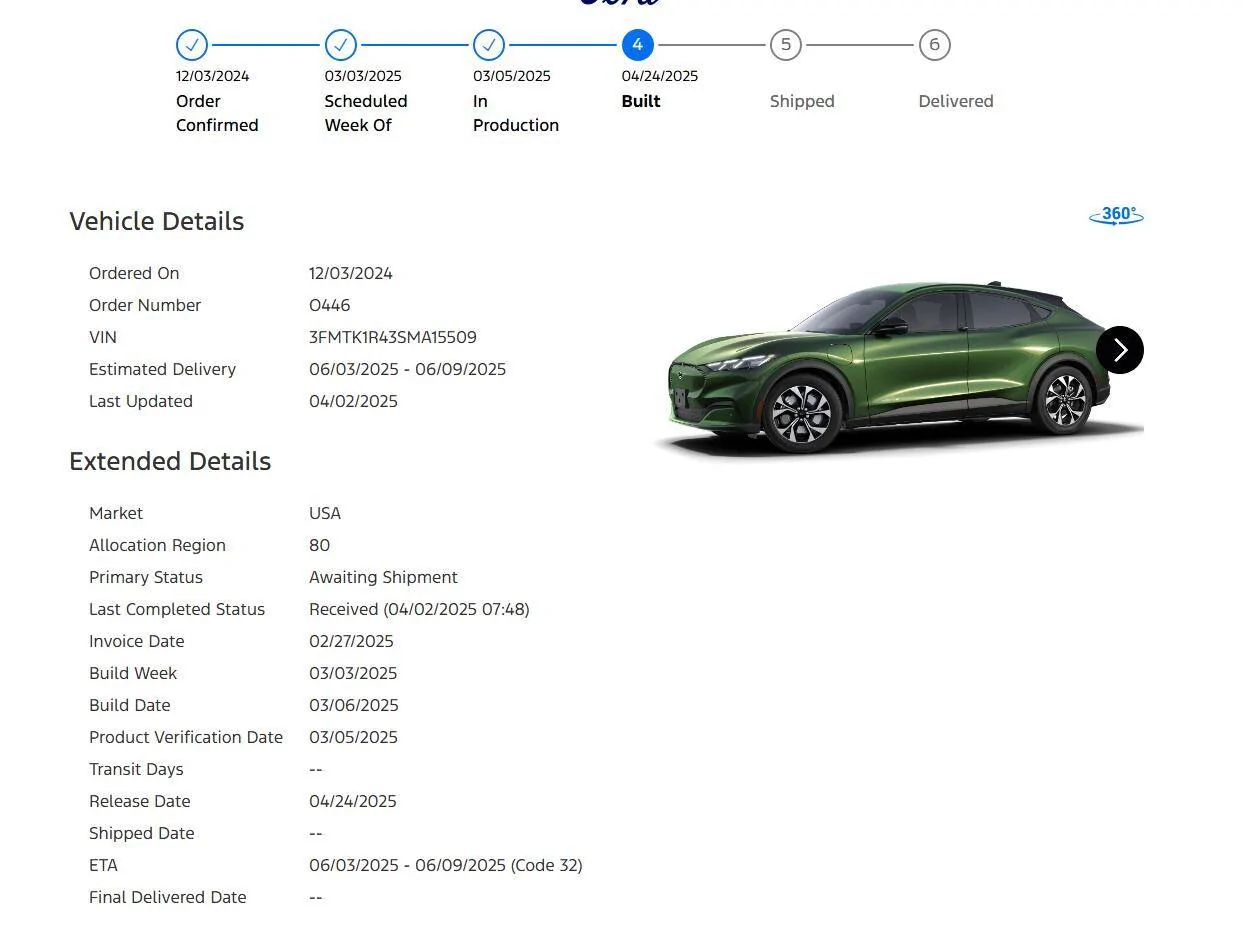1251x932 pixels.
Task: Click the Delivered step label
Action: 956,101
